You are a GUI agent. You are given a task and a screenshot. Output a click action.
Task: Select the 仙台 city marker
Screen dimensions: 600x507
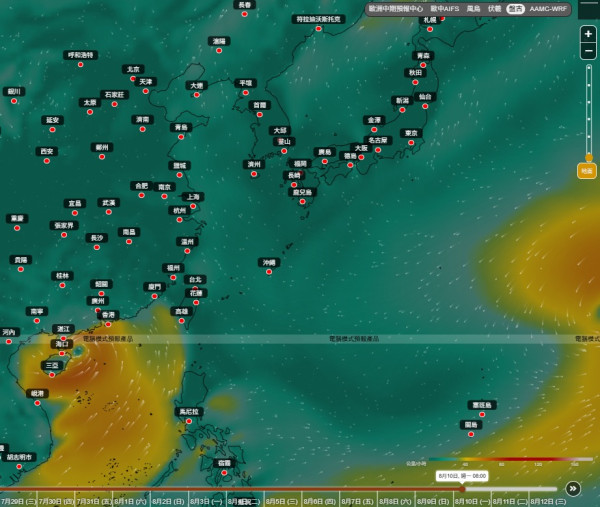coord(425,106)
